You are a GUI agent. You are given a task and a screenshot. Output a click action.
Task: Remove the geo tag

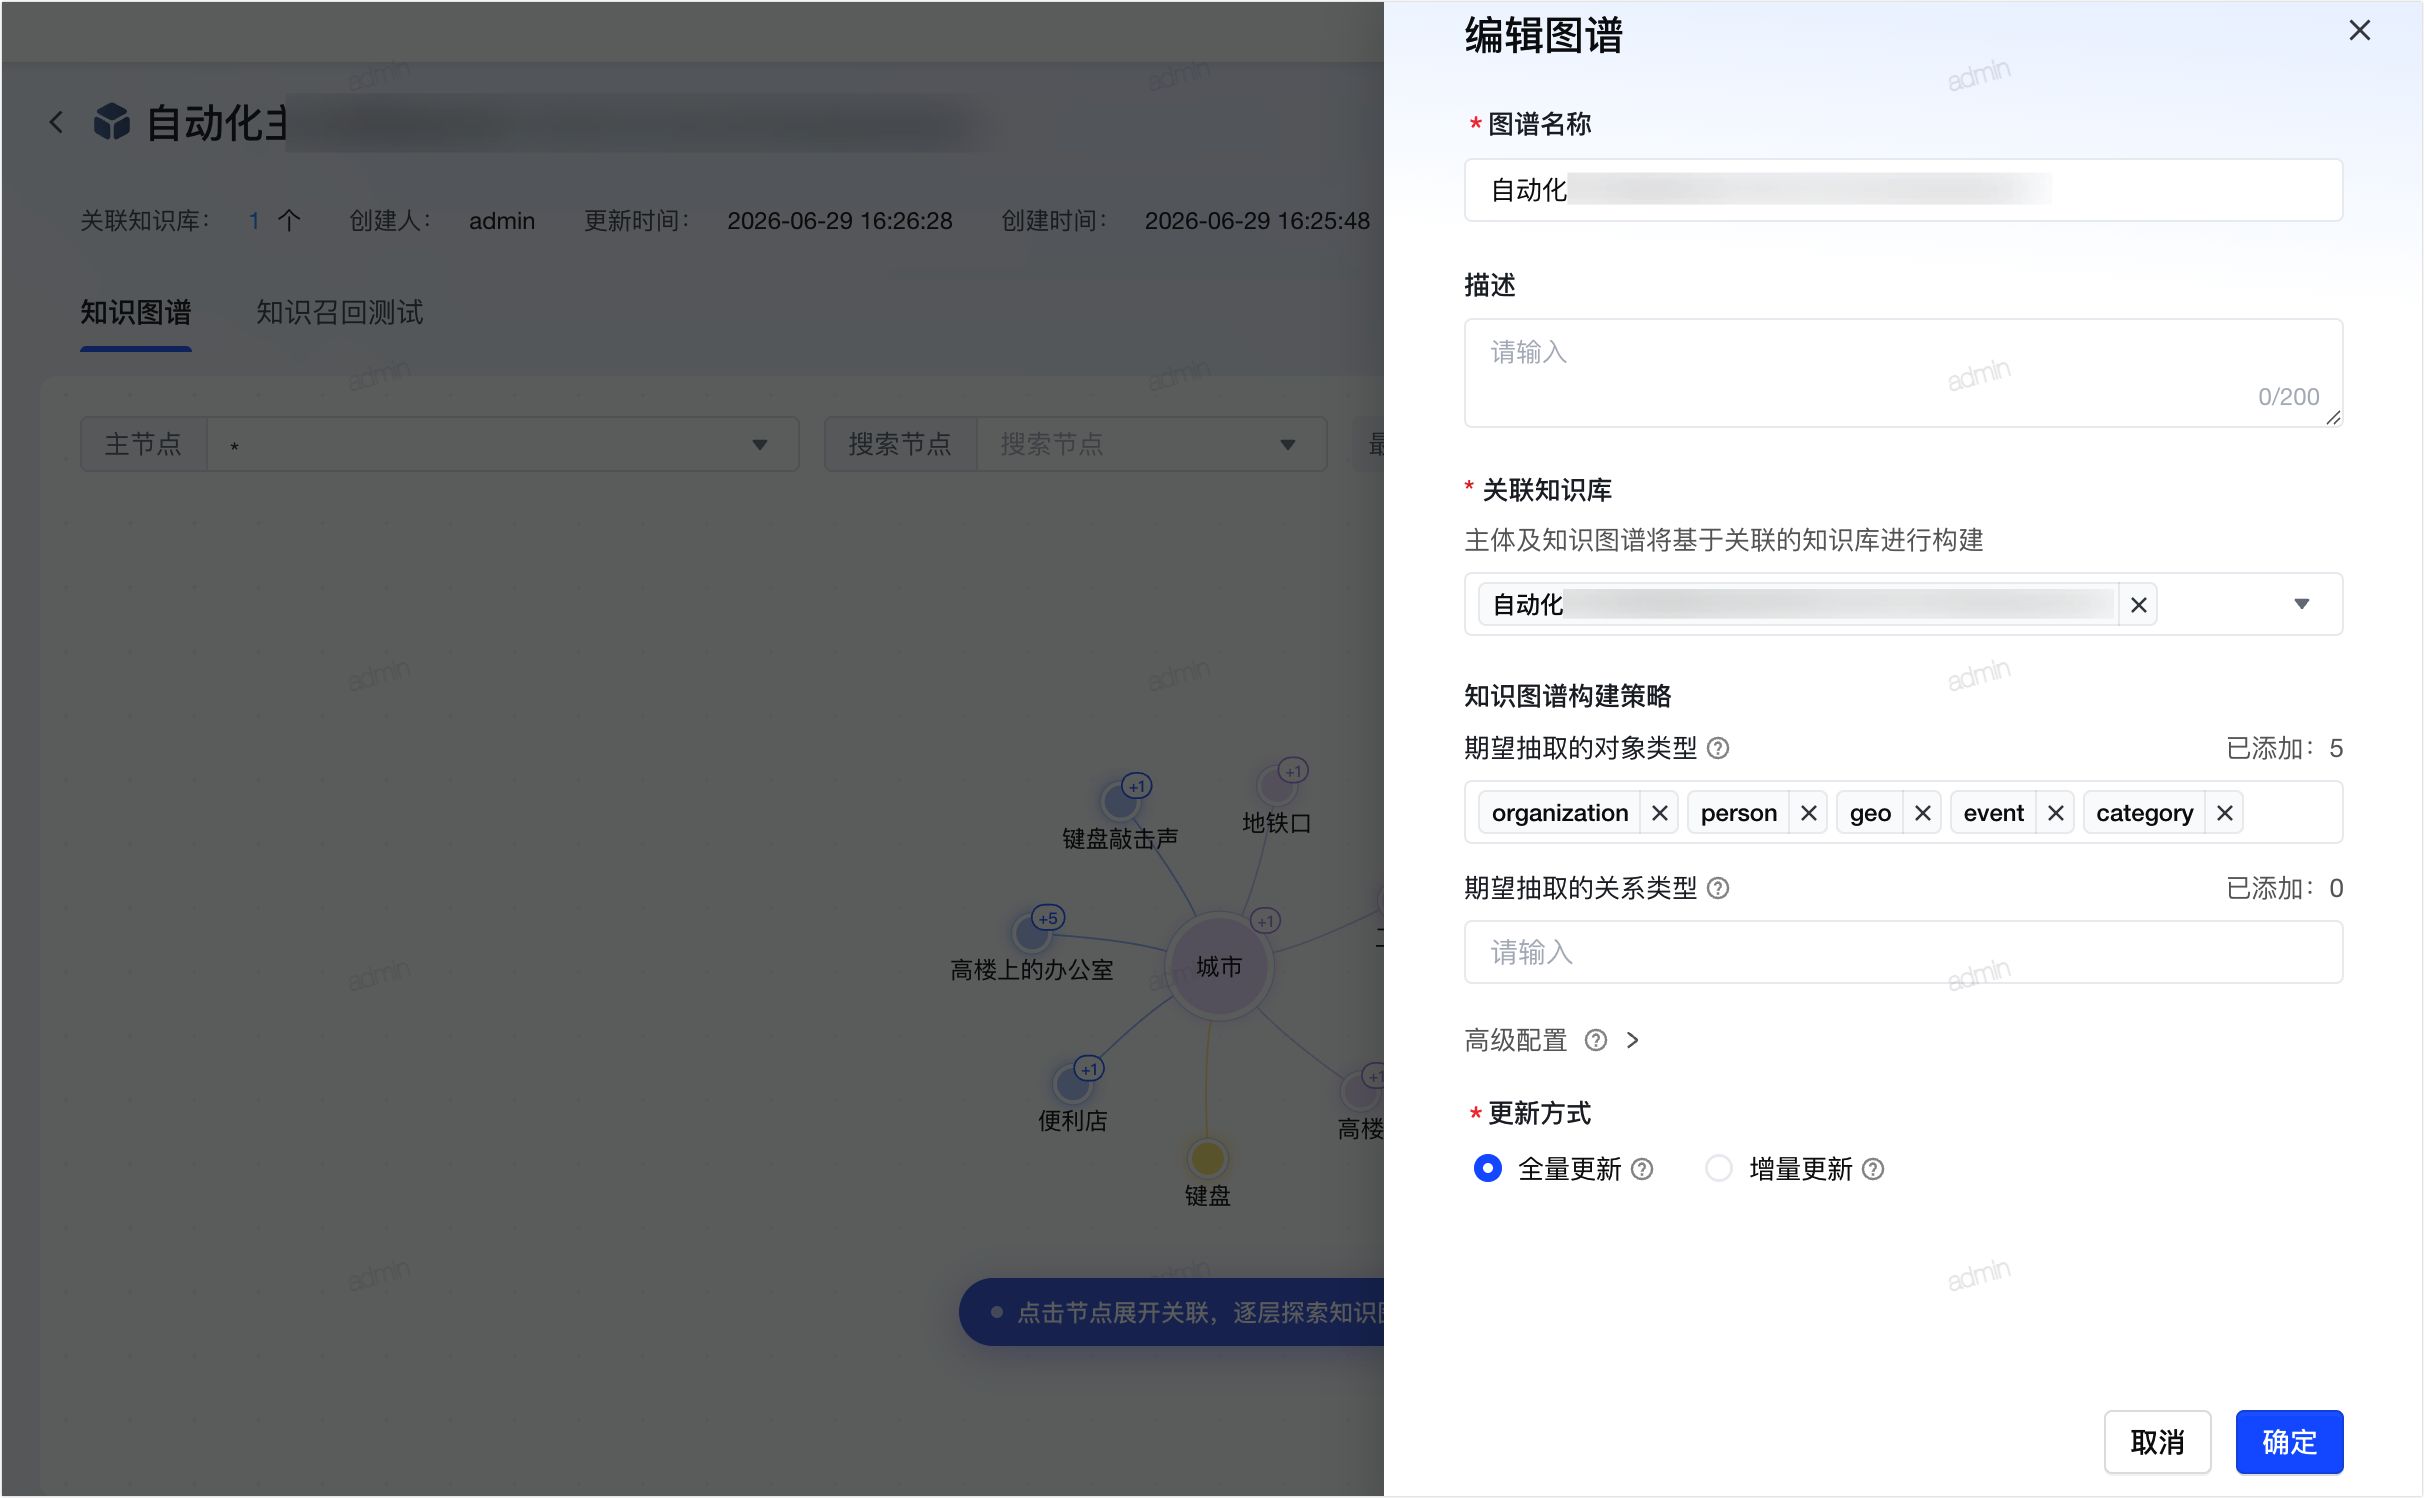coord(1923,813)
